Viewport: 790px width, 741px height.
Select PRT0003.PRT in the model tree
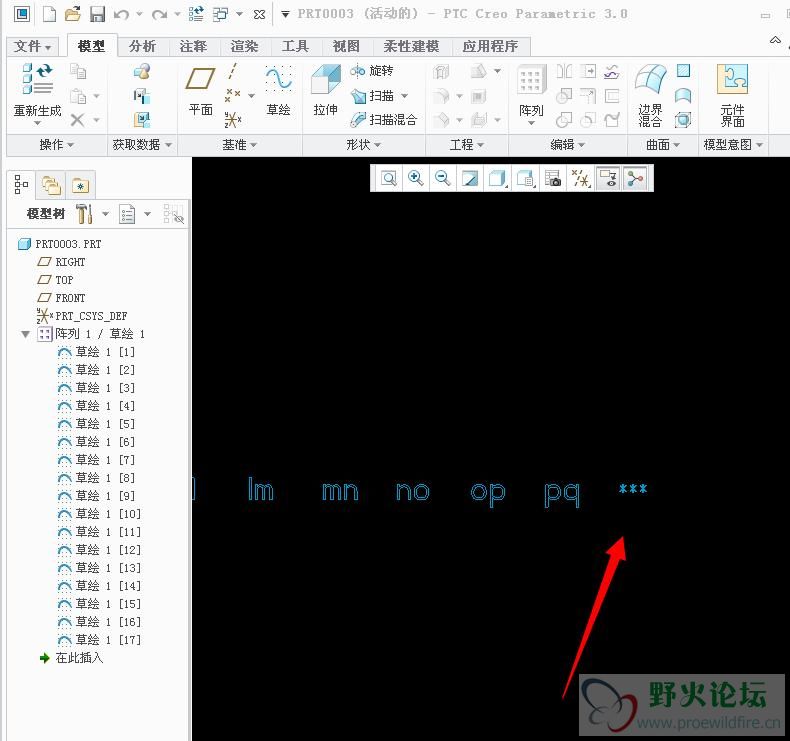59,244
